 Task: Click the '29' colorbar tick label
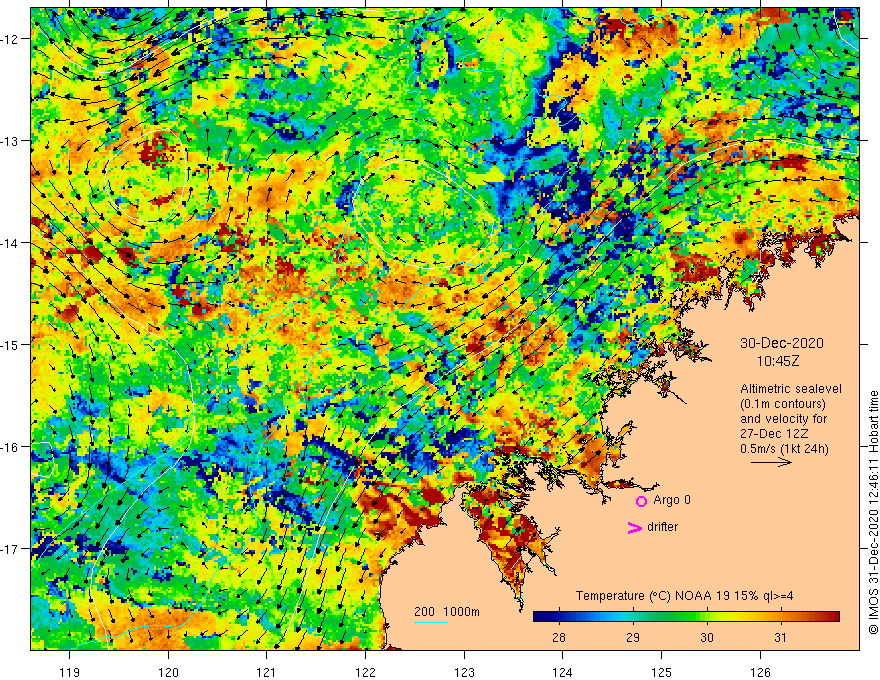pos(633,638)
